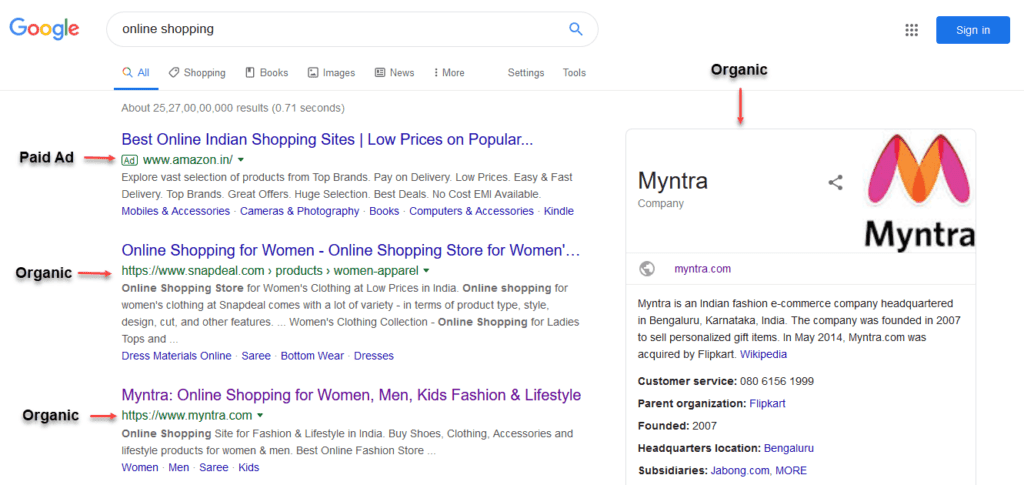Open the Myntra: Online Shopping result title
The width and height of the screenshot is (1024, 485).
(x=351, y=395)
